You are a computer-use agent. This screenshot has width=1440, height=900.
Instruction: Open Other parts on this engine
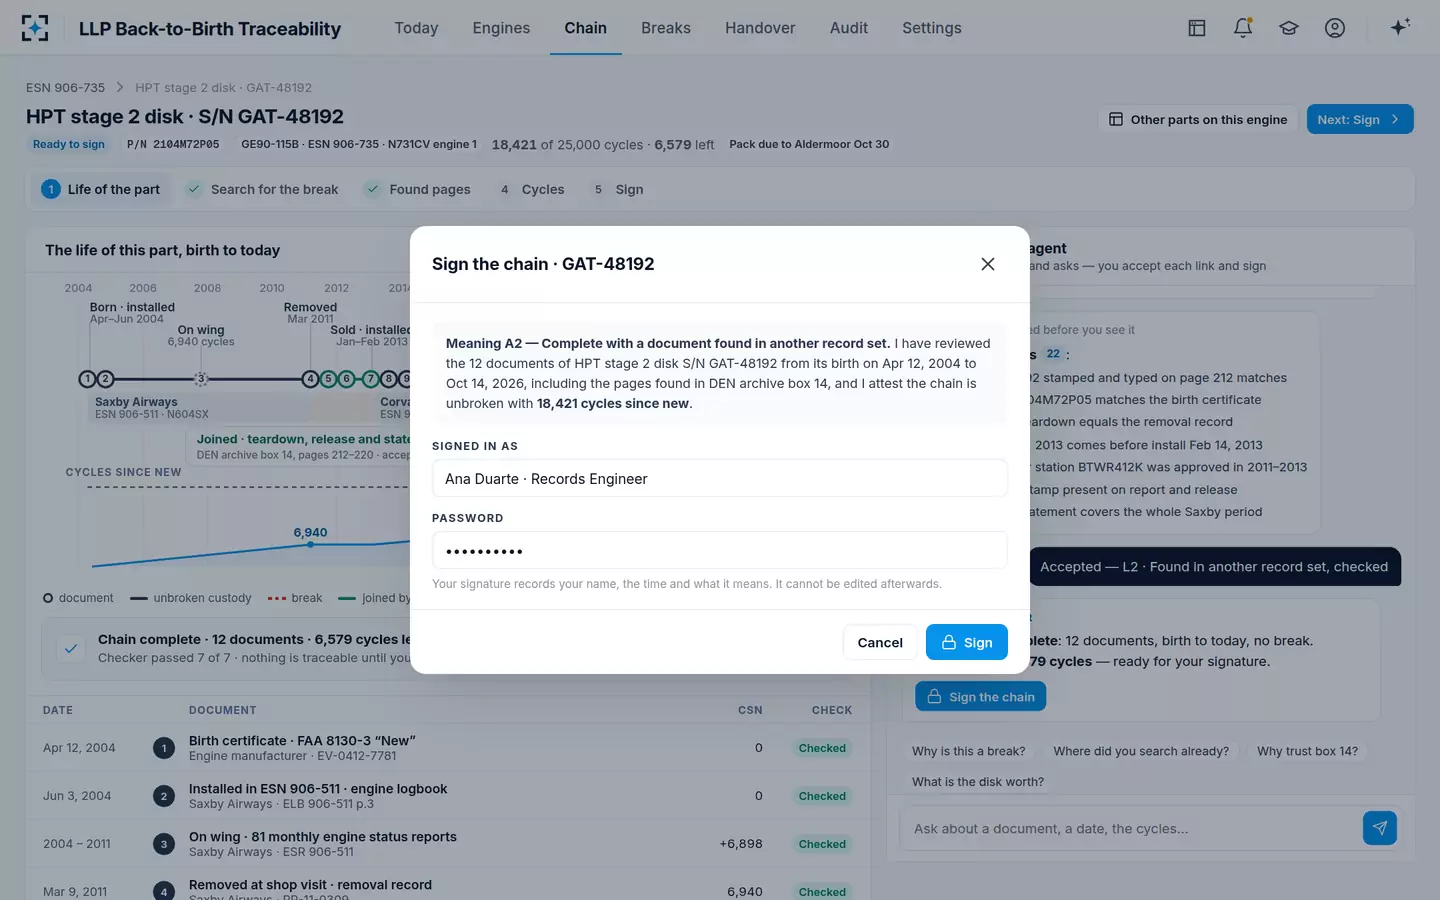[x=1198, y=119]
